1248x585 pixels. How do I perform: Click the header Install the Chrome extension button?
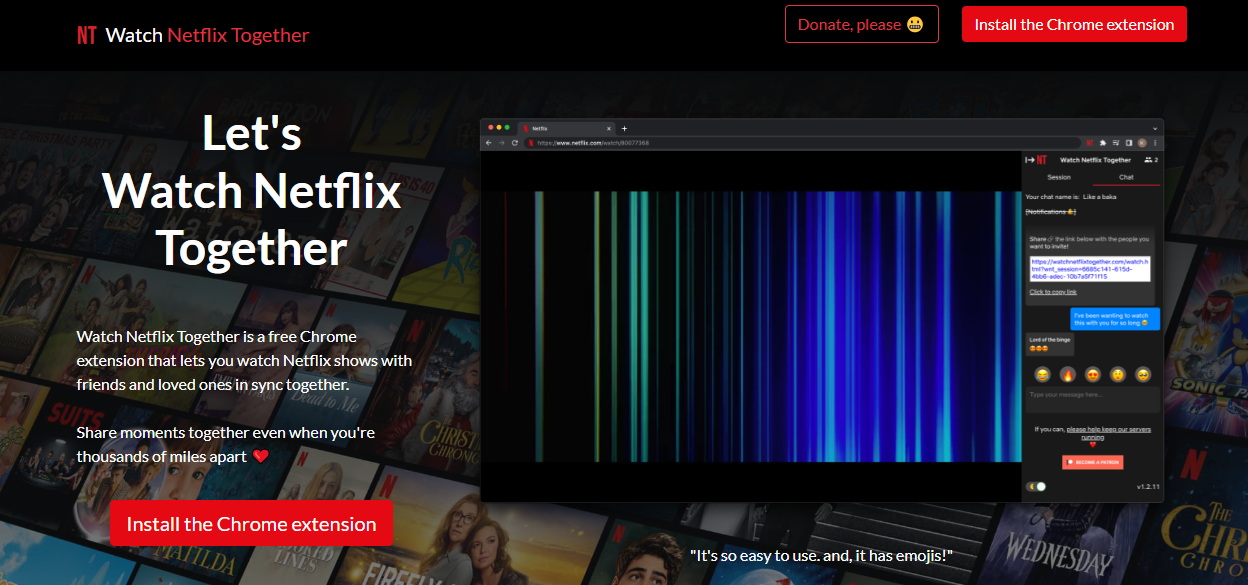[x=1074, y=24]
